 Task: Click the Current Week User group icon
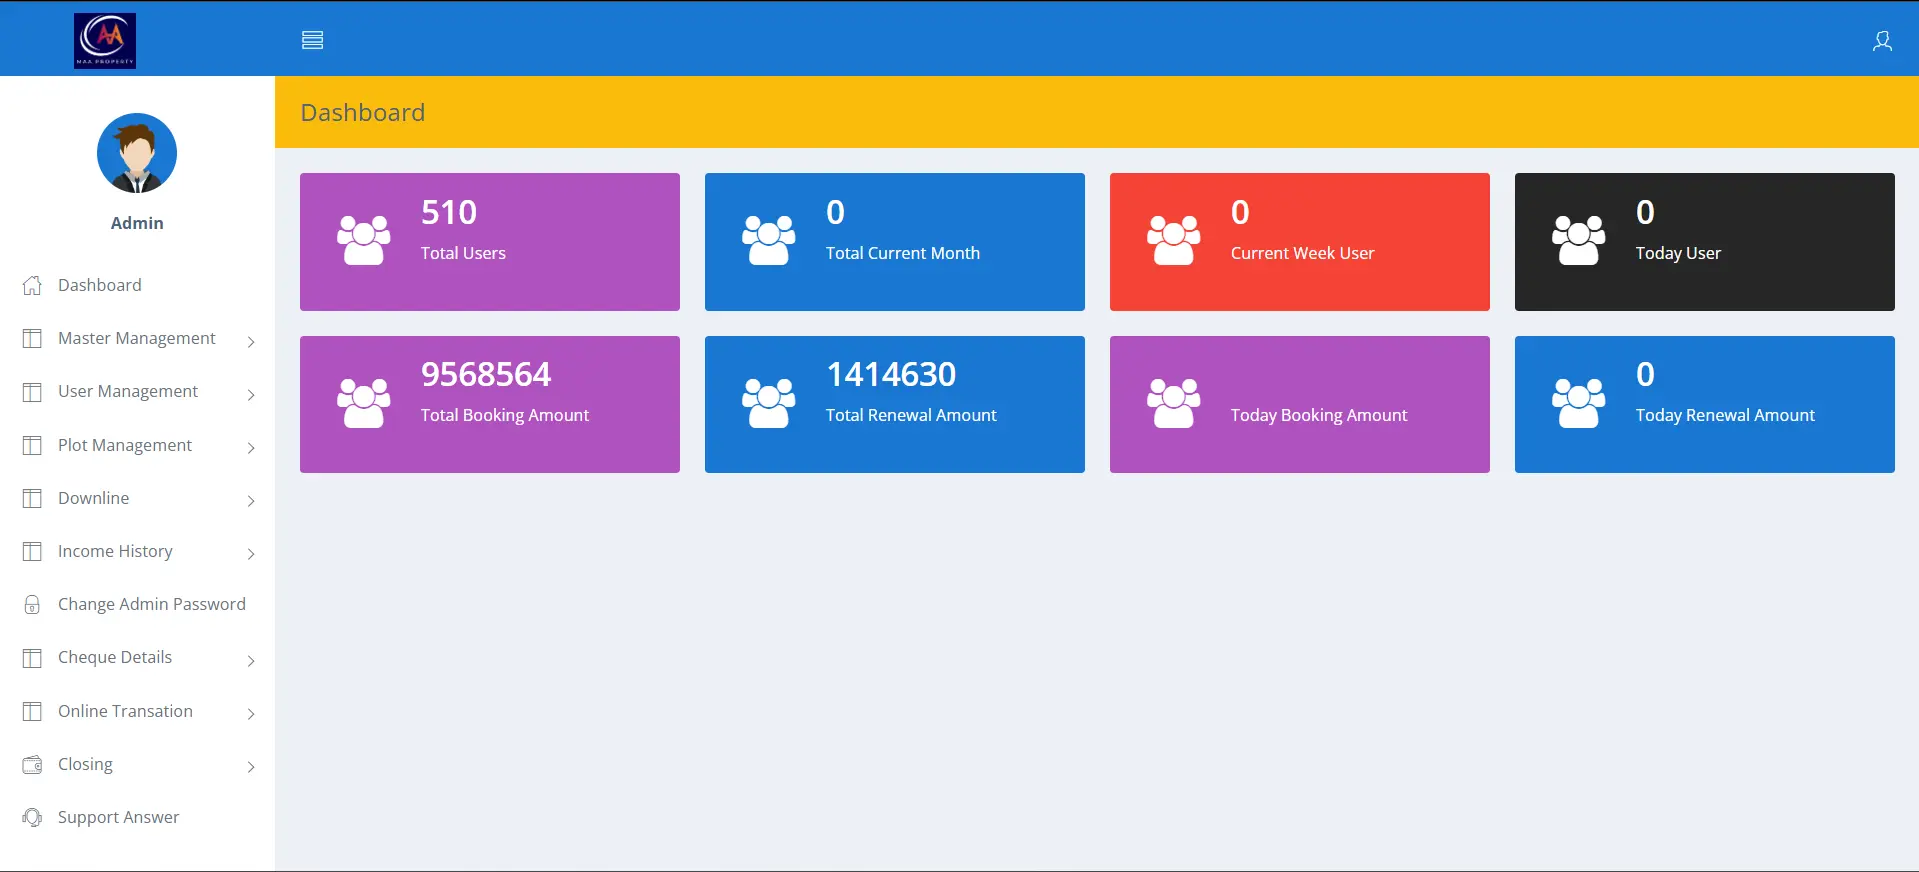(x=1174, y=240)
